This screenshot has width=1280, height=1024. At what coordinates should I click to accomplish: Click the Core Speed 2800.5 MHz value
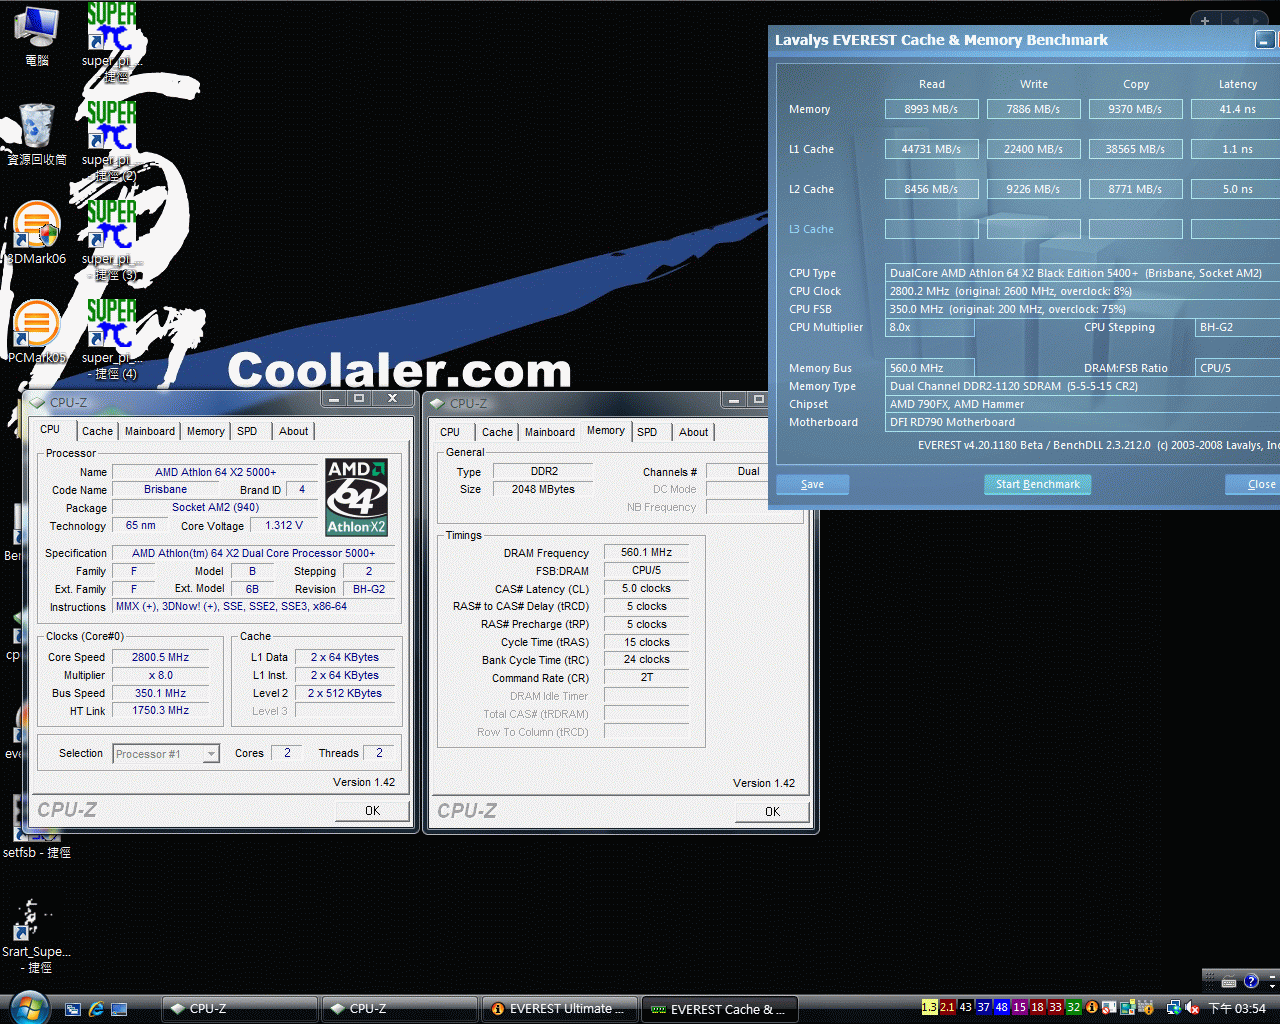click(x=160, y=657)
